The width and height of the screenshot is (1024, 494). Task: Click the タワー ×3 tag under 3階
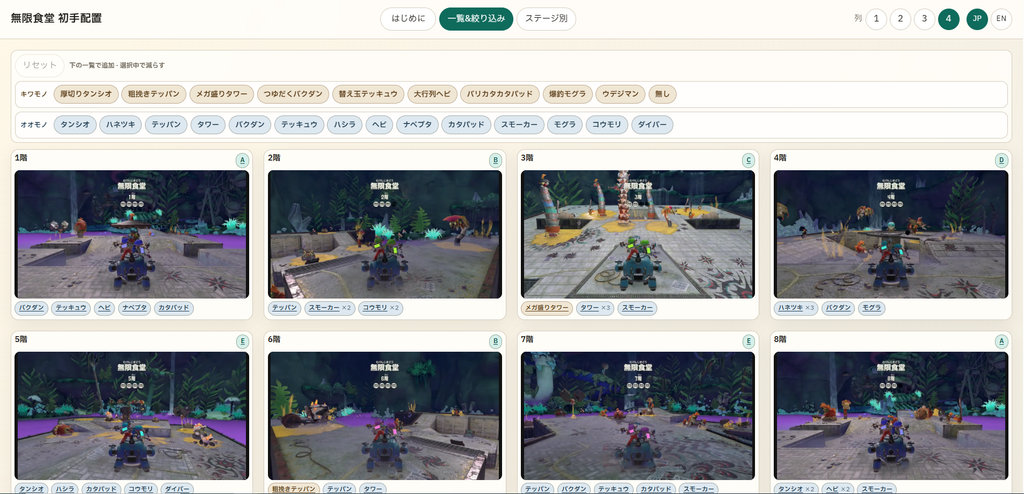(x=595, y=308)
